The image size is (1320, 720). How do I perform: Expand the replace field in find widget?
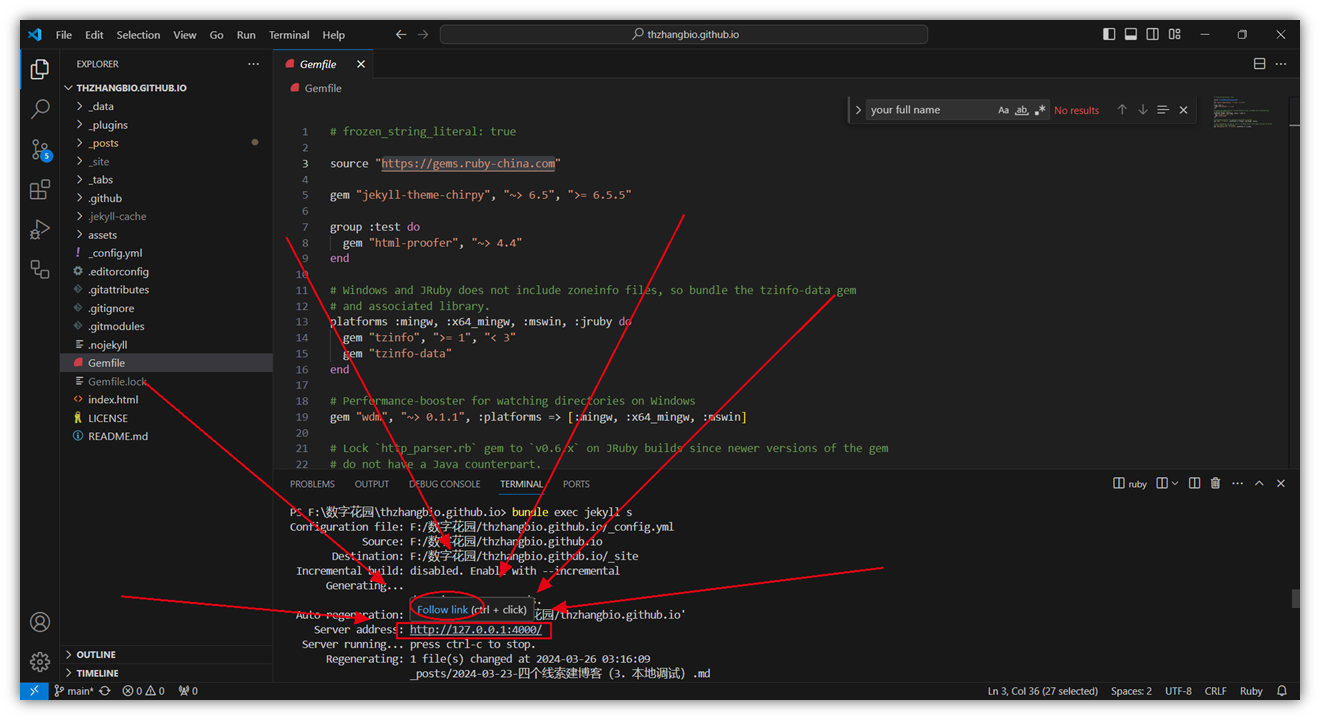coord(858,110)
